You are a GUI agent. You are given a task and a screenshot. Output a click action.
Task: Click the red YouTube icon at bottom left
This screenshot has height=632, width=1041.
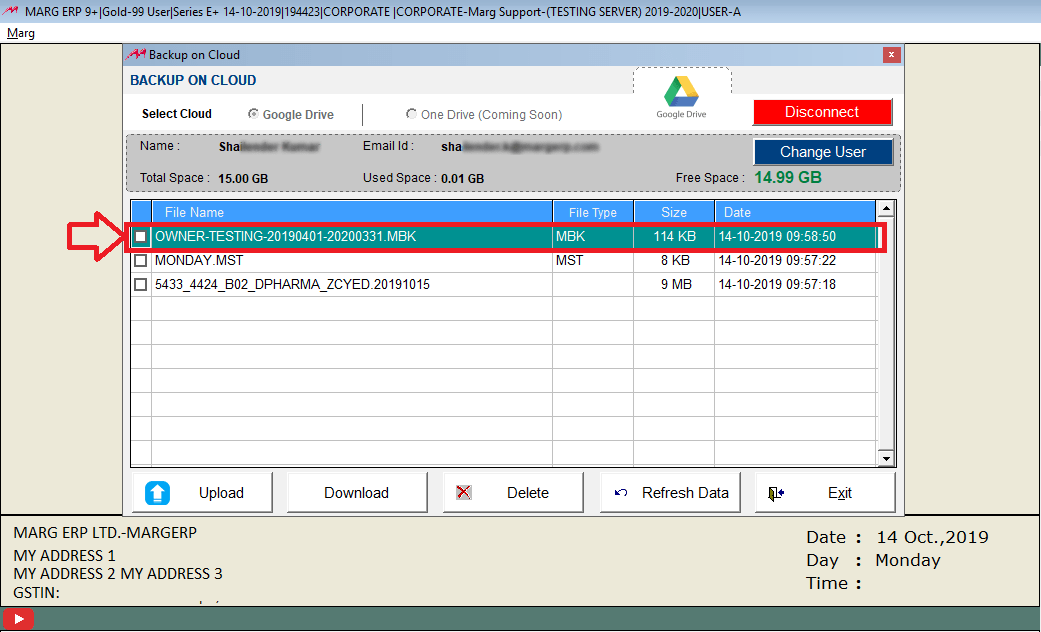(18, 619)
